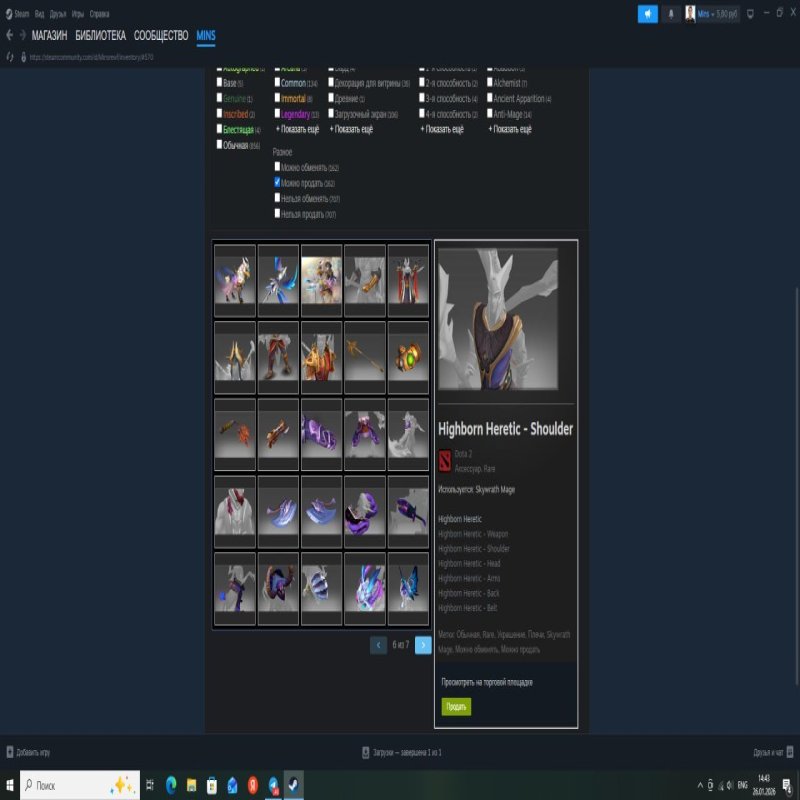
Task: Reload the page with refresh icon
Action: tap(10, 57)
